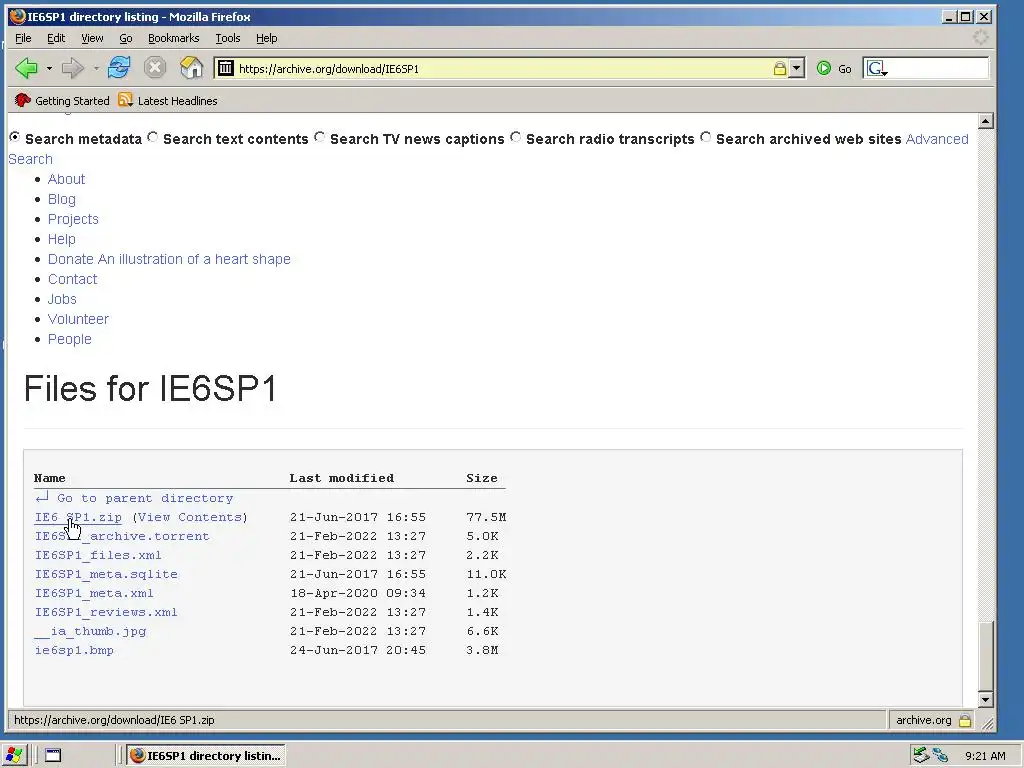The image size is (1024, 768).
Task: Click the padlock icon in the status bar
Action: 965,720
